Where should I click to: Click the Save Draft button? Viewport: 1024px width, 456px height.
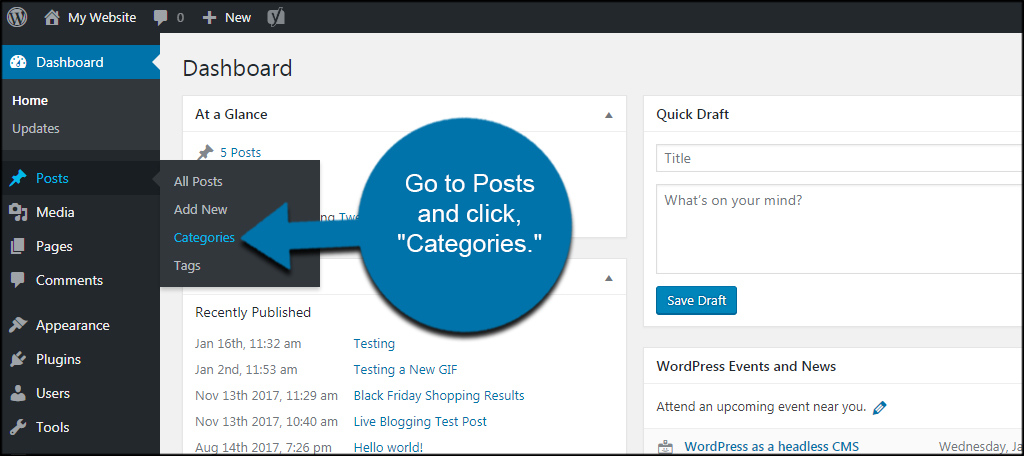click(696, 301)
